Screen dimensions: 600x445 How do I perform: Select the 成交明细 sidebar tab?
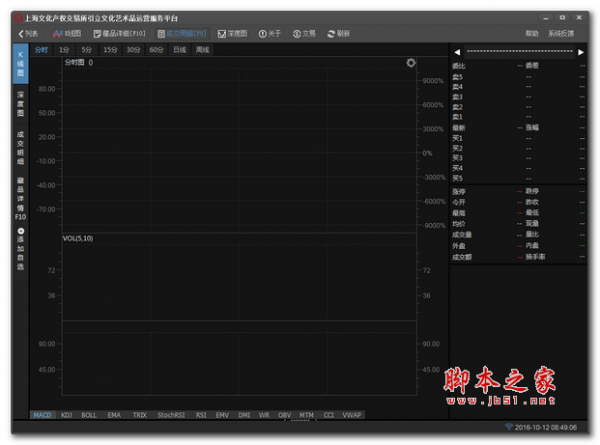21,148
